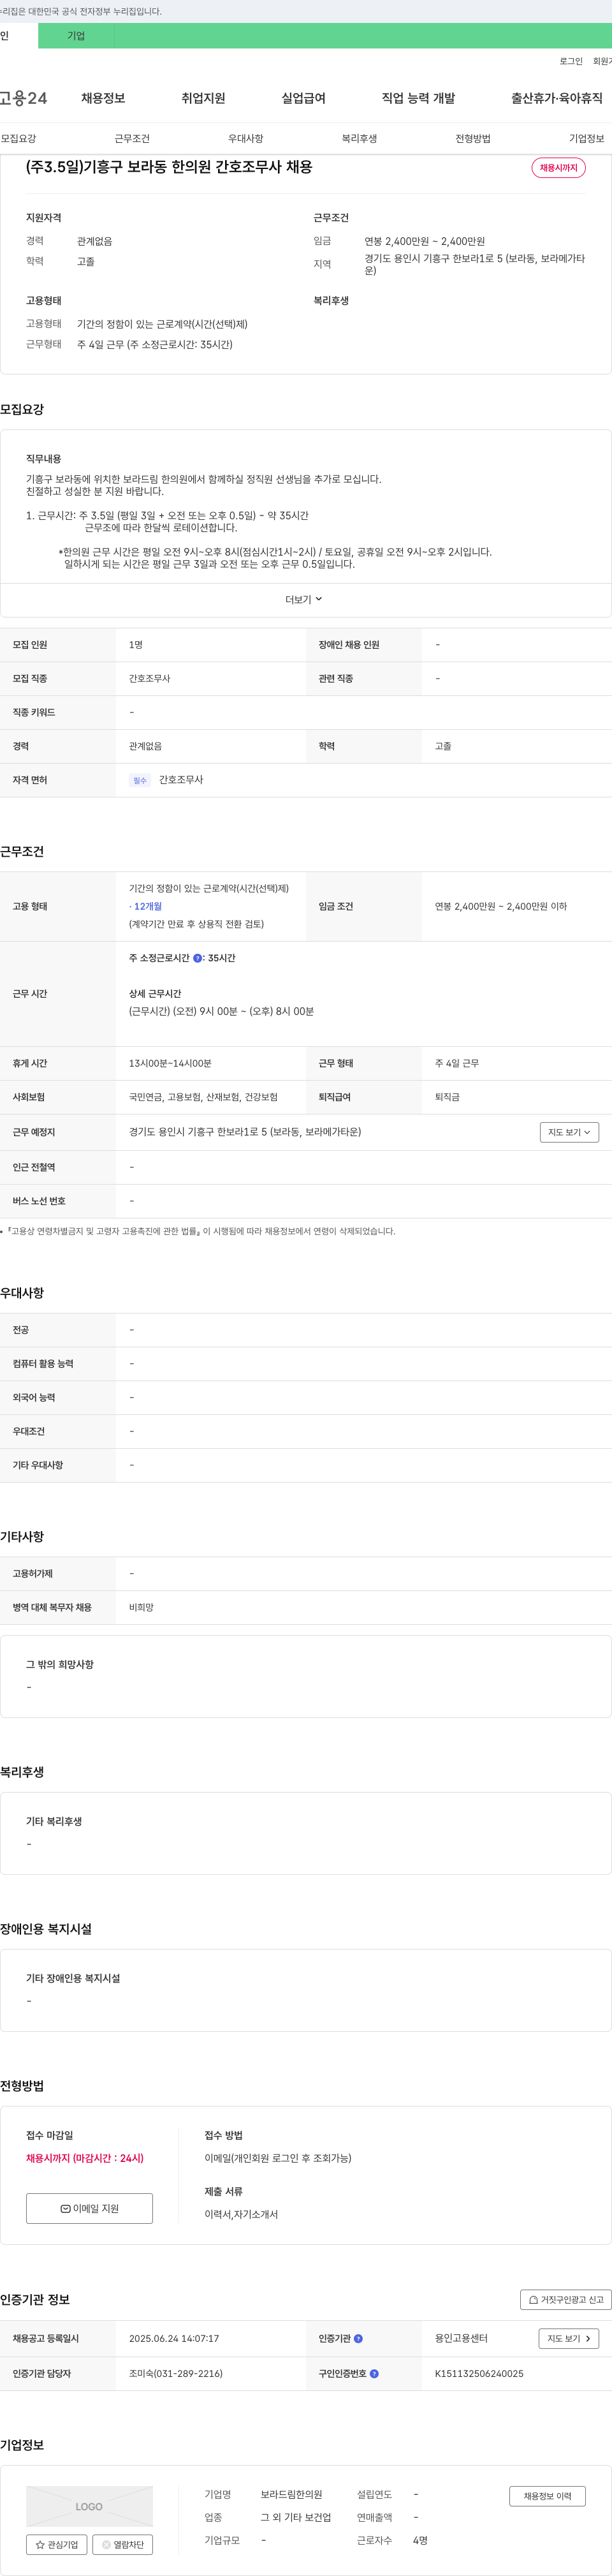Open the 취업지원 menu
Screen dimensions: 612x2576
pyautogui.click(x=203, y=98)
